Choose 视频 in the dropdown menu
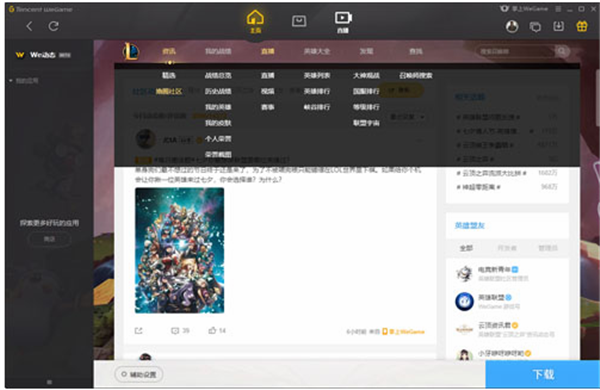600x390 pixels. [267, 91]
